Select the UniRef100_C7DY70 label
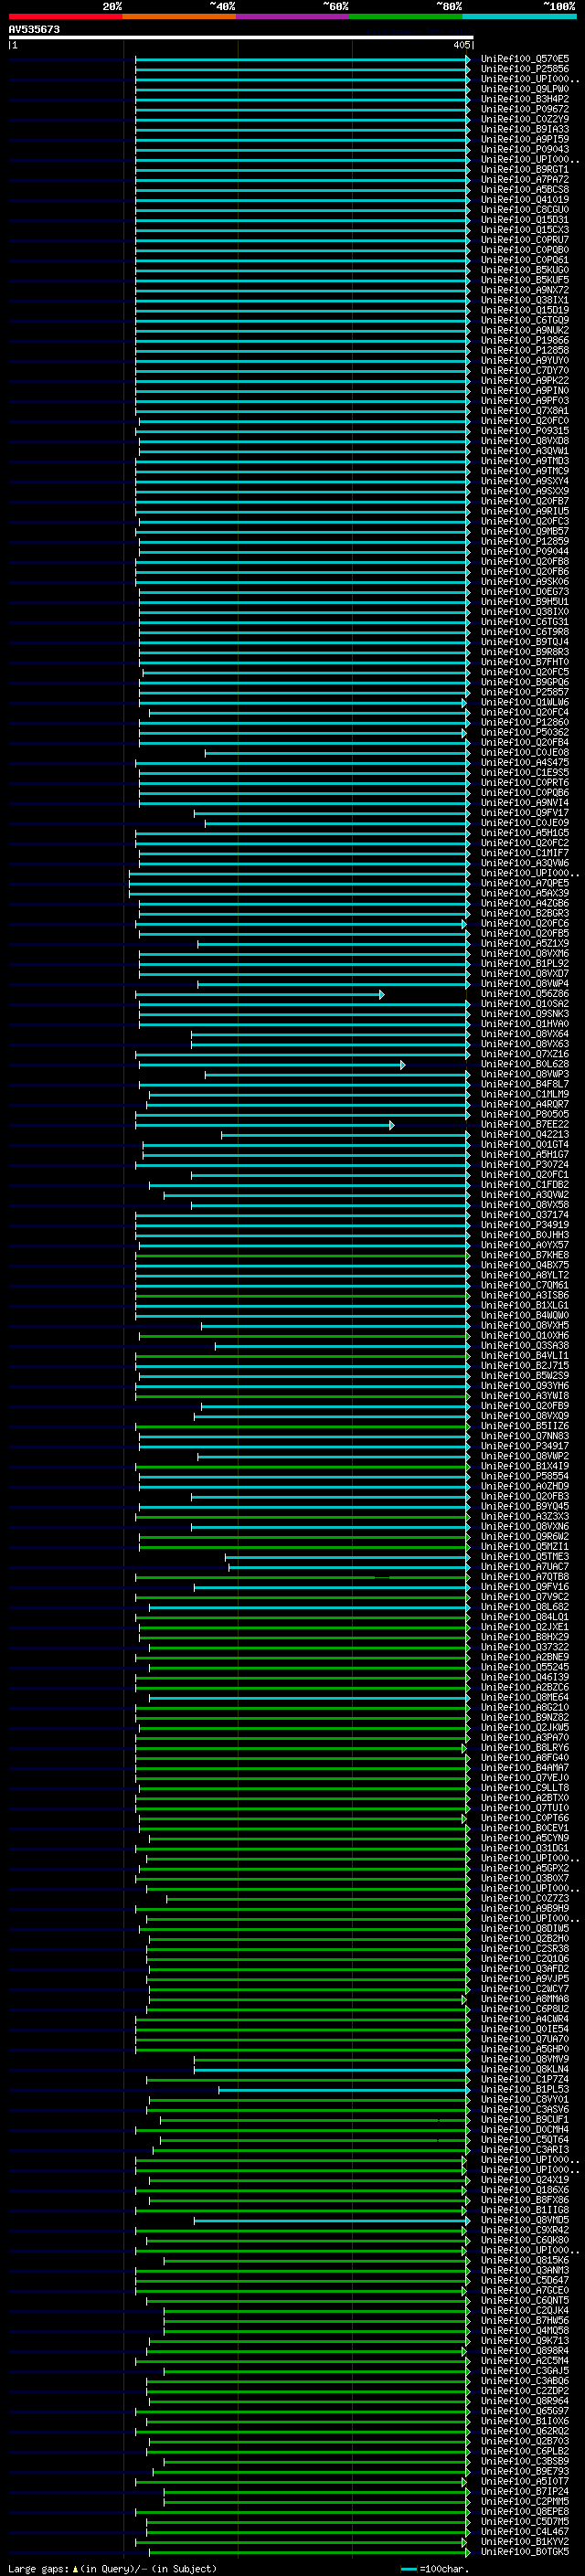The width and height of the screenshot is (585, 2576). tap(525, 370)
